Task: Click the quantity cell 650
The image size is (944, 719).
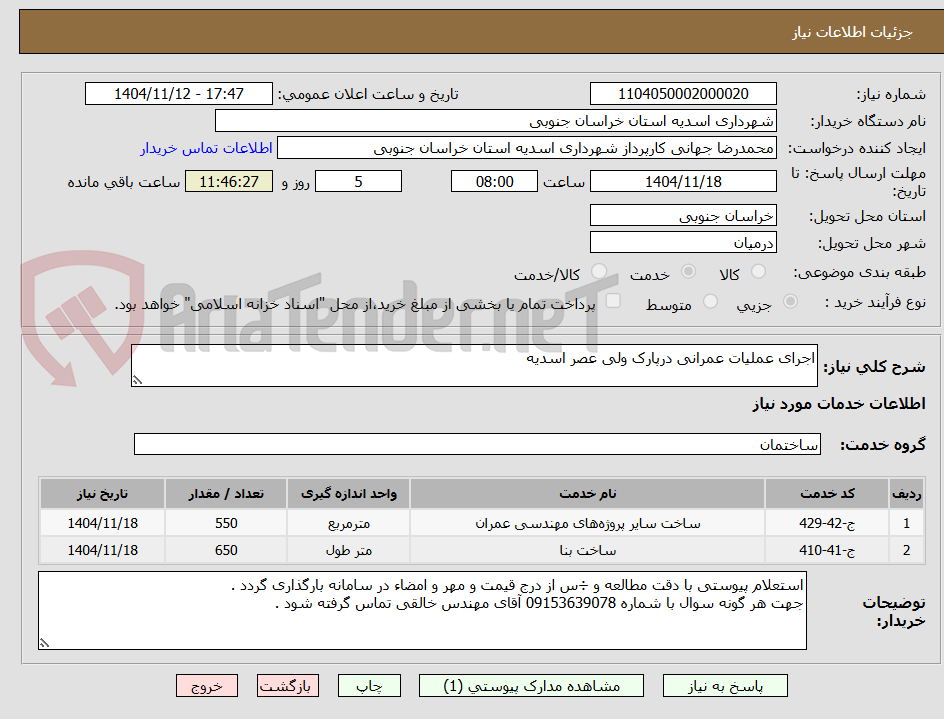Action: 226,550
